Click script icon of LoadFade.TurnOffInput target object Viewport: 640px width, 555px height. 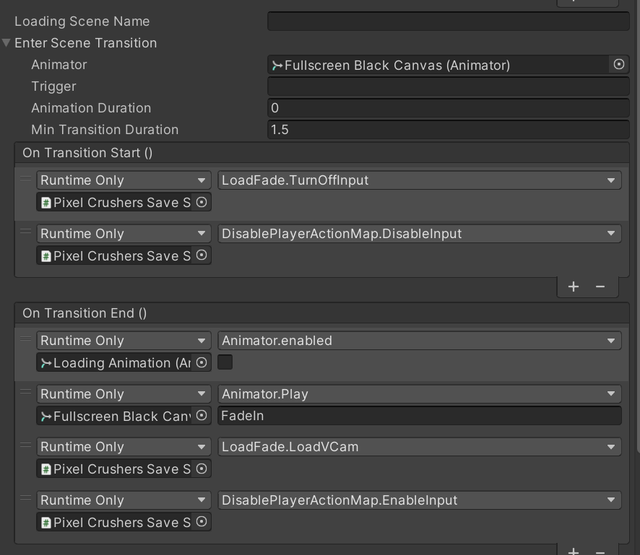coord(46,202)
